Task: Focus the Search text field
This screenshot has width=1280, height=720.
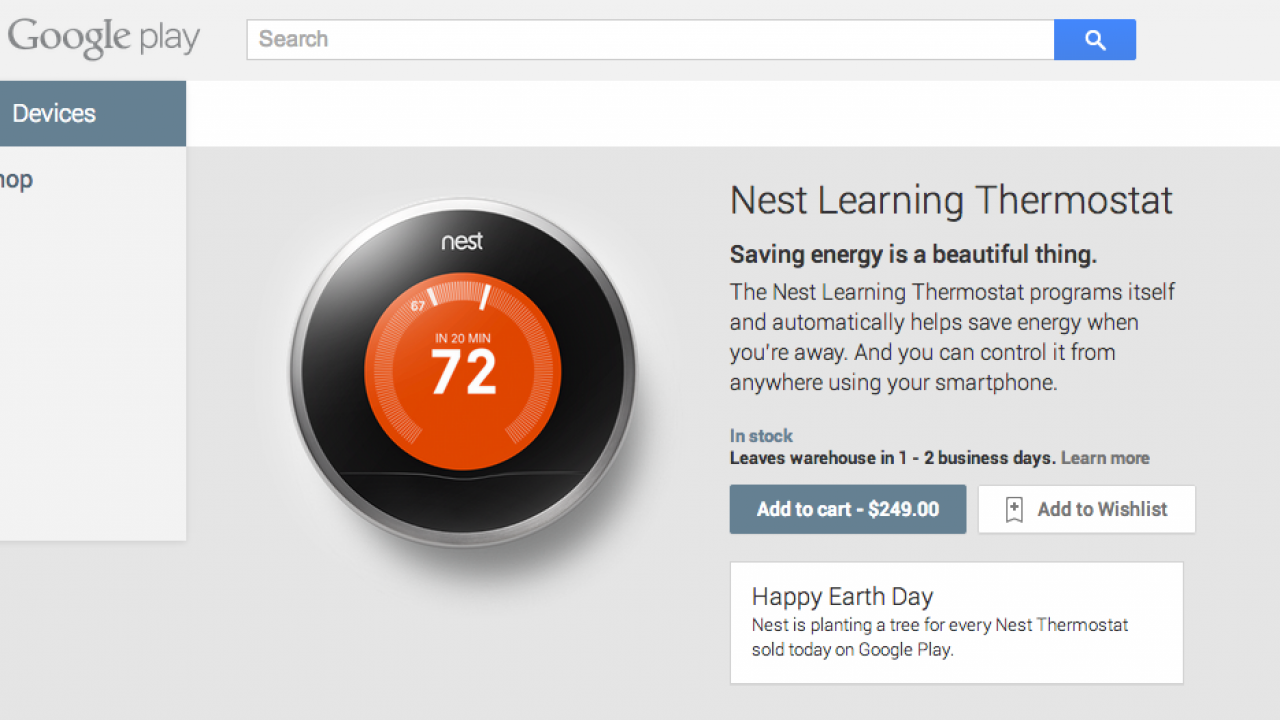Action: tap(650, 40)
